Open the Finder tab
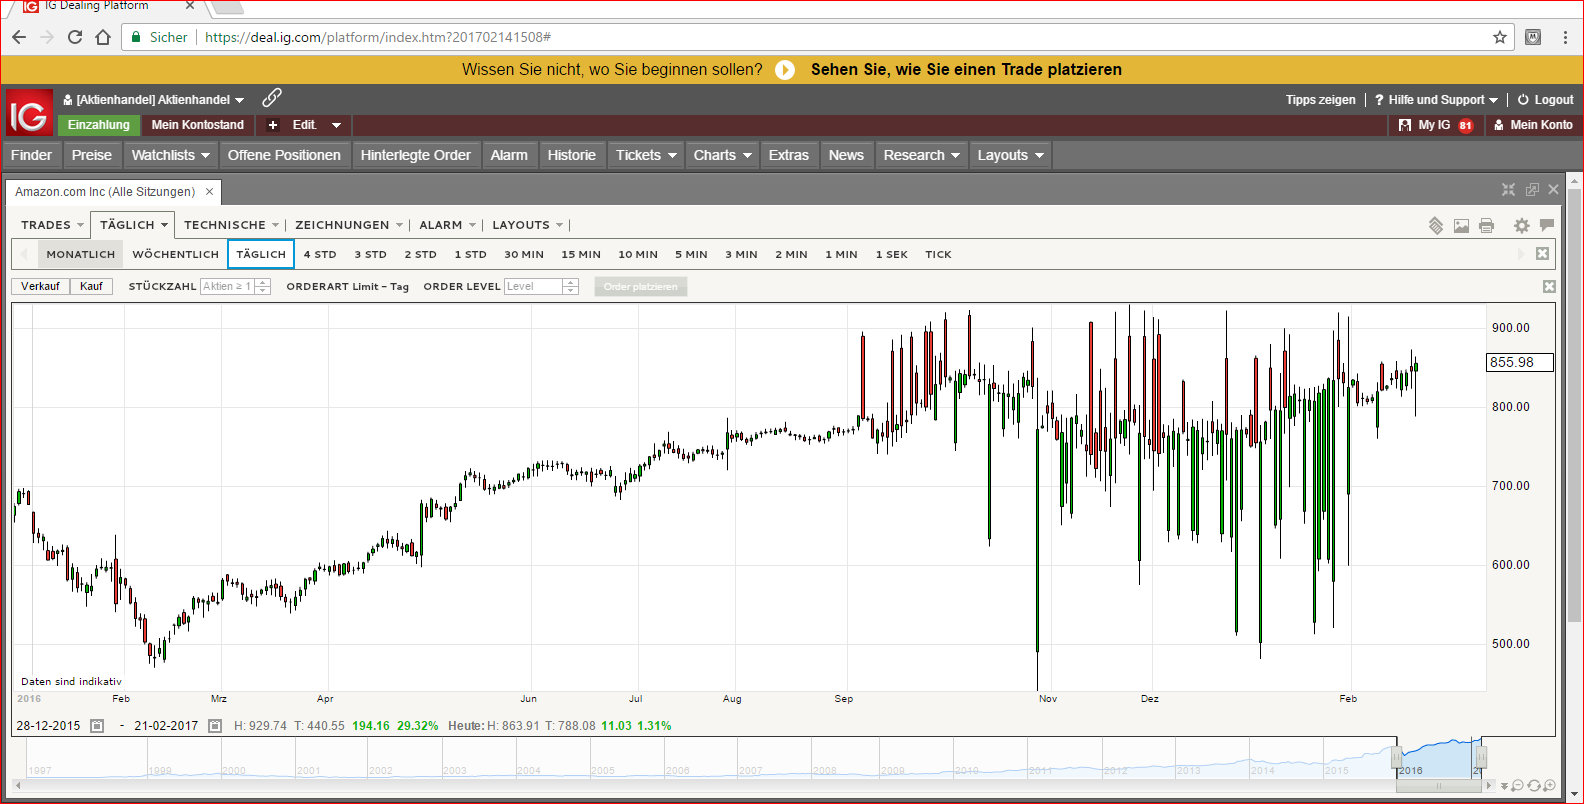Viewport: 1584px width, 804px height. (x=32, y=155)
